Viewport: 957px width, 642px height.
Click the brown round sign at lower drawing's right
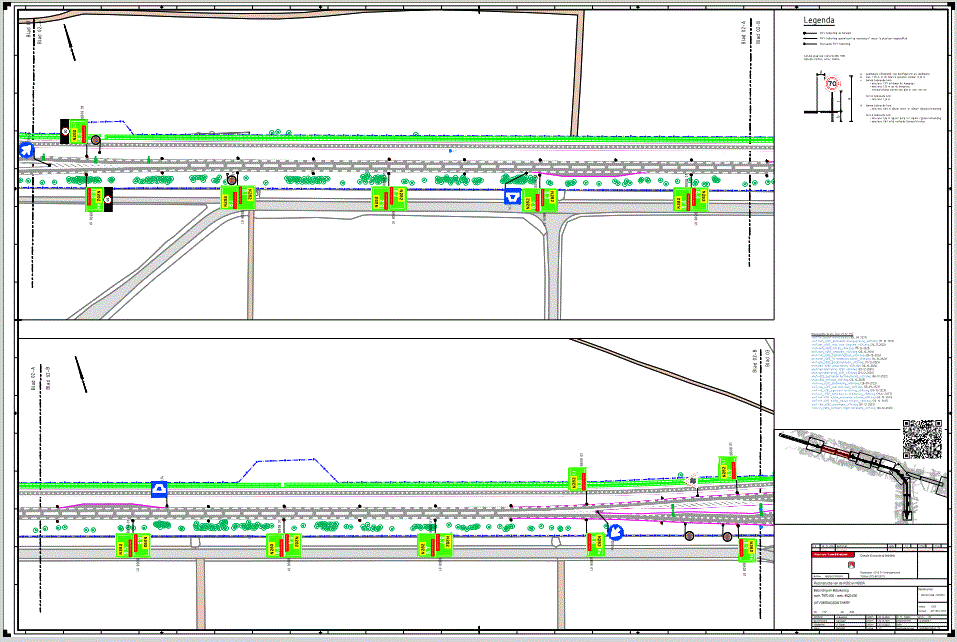(726, 537)
